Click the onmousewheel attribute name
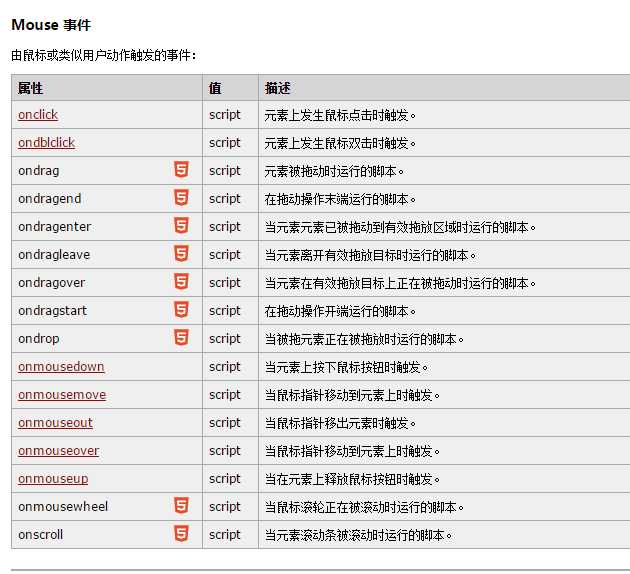Image resolution: width=630 pixels, height=574 pixels. pos(63,507)
